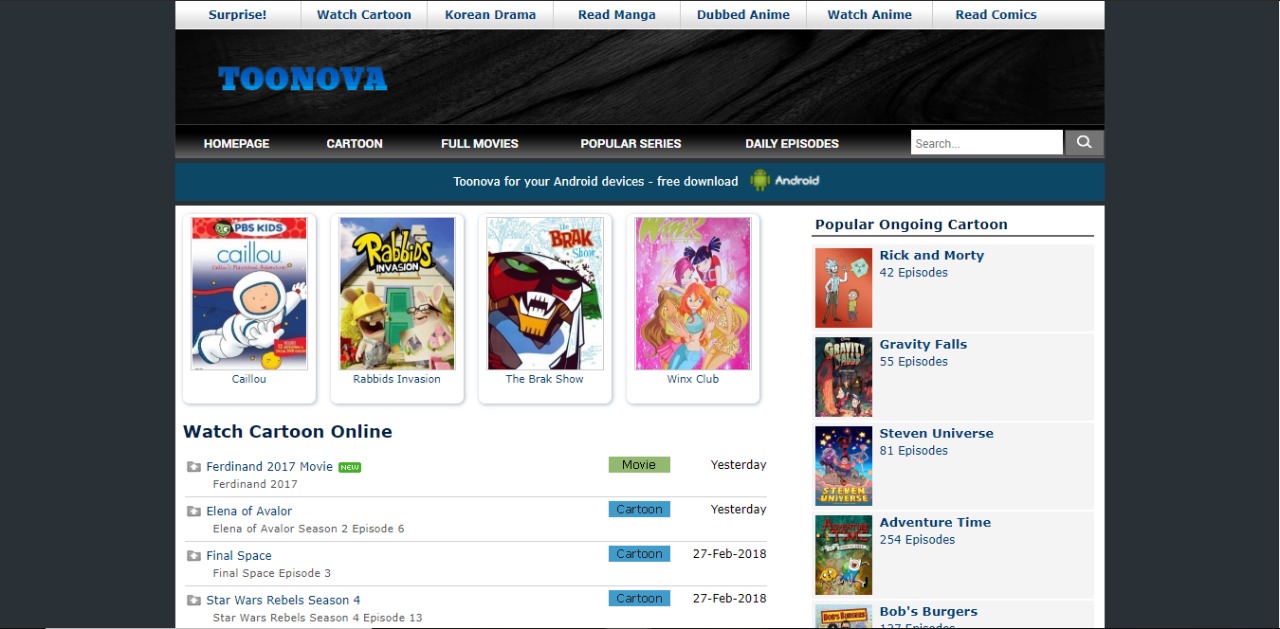This screenshot has height=629, width=1280.
Task: Click the NEW badge next to Ferdinand
Action: [x=349, y=467]
